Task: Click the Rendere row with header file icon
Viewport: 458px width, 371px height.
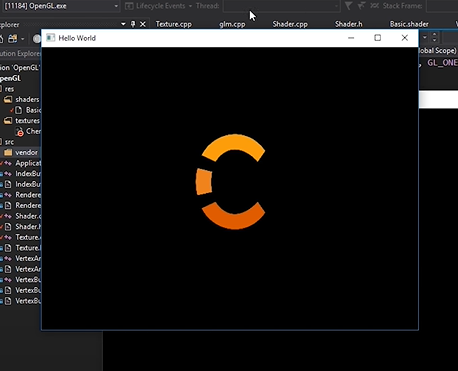Action: pyautogui.click(x=20, y=206)
